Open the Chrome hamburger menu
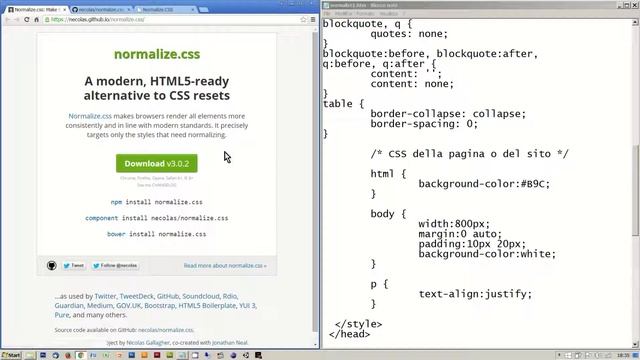 coord(313,19)
